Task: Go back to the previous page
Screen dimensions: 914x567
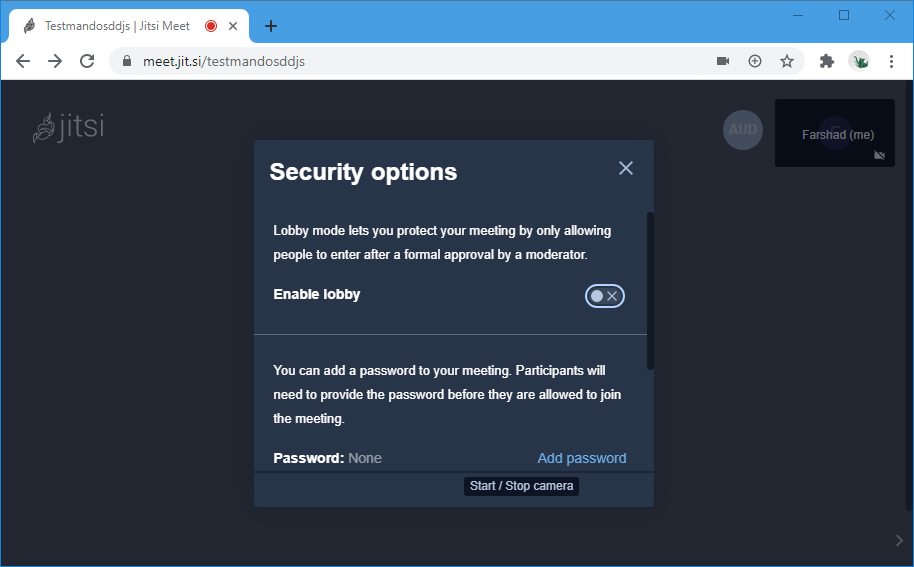Action: coord(23,61)
